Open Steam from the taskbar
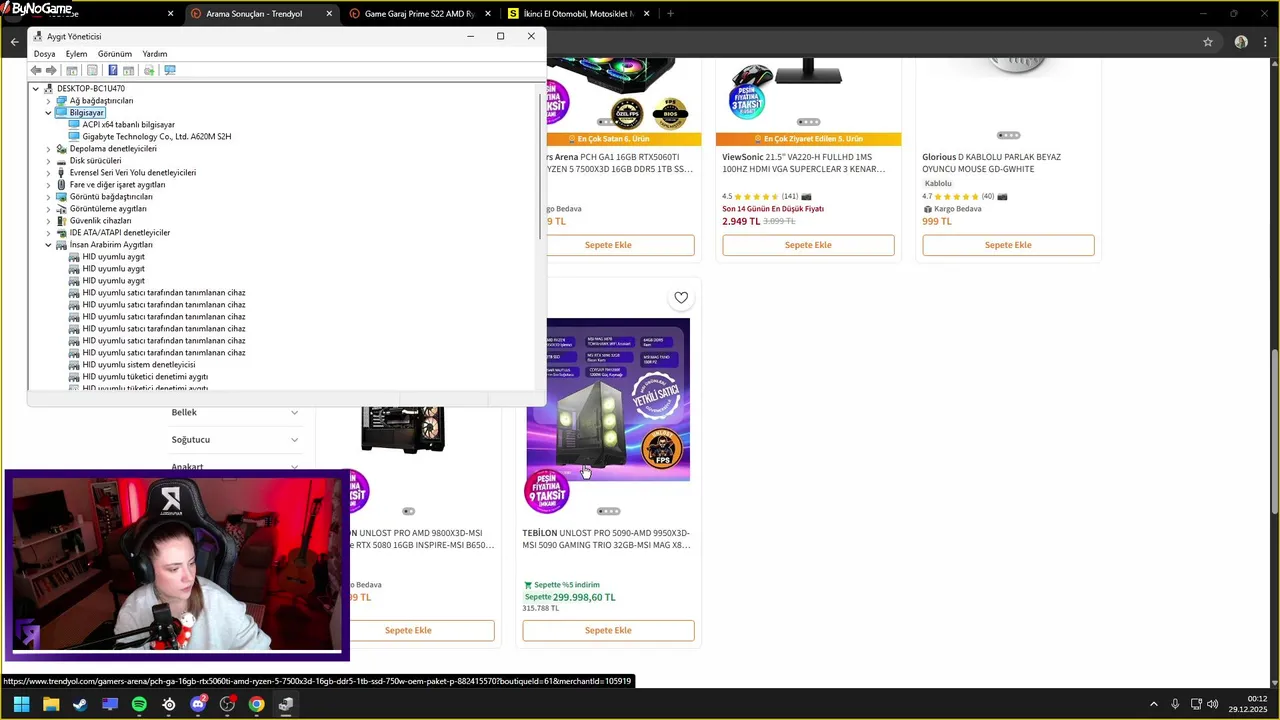The width and height of the screenshot is (1280, 720). (80, 704)
